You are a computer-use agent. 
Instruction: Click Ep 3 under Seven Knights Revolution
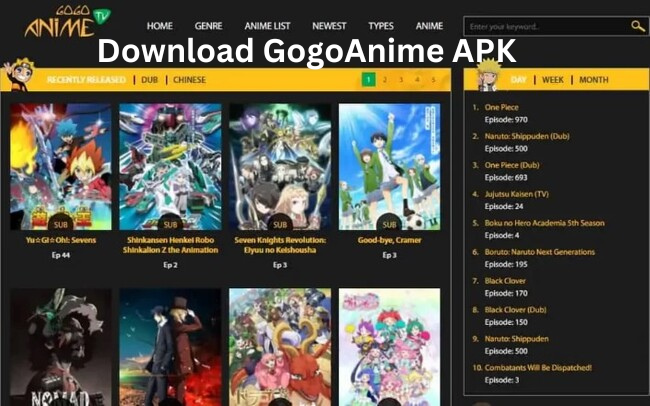point(280,265)
